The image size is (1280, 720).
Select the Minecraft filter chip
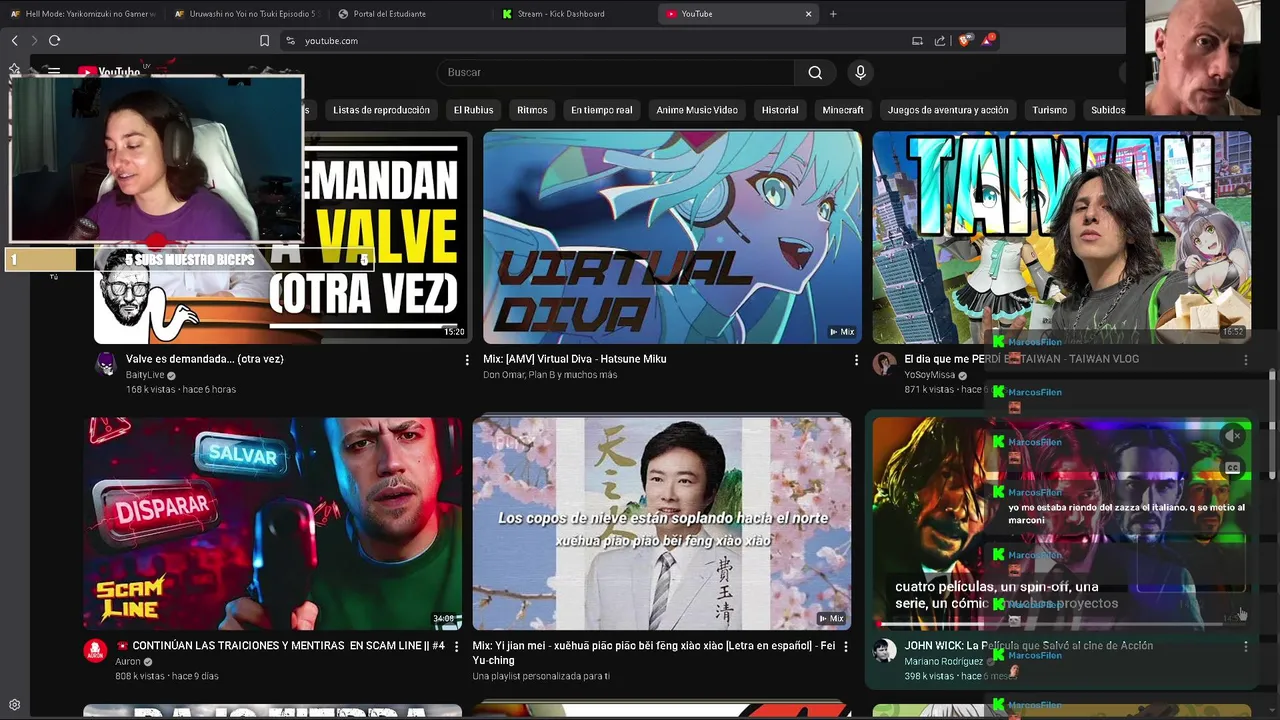pos(843,110)
